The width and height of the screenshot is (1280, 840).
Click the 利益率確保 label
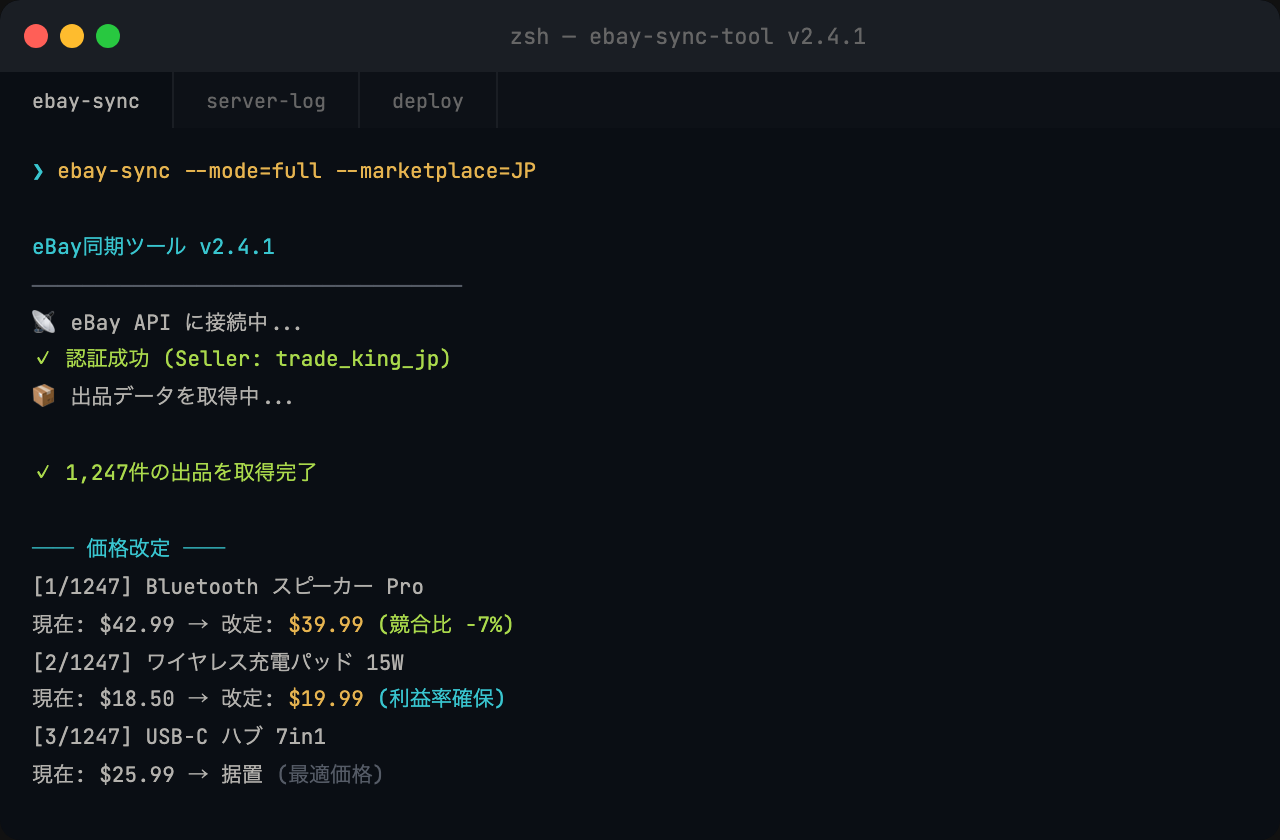441,699
